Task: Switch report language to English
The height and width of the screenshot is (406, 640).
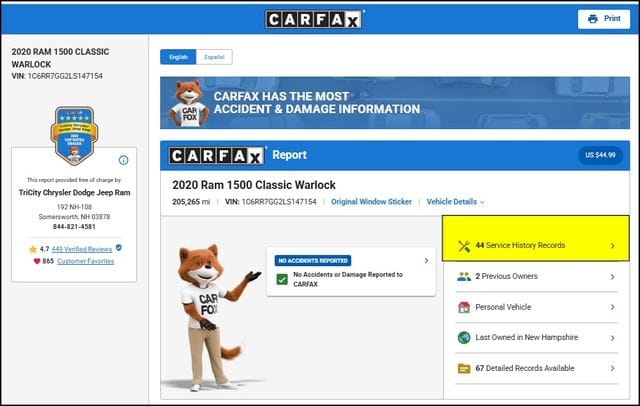Action: pos(178,57)
